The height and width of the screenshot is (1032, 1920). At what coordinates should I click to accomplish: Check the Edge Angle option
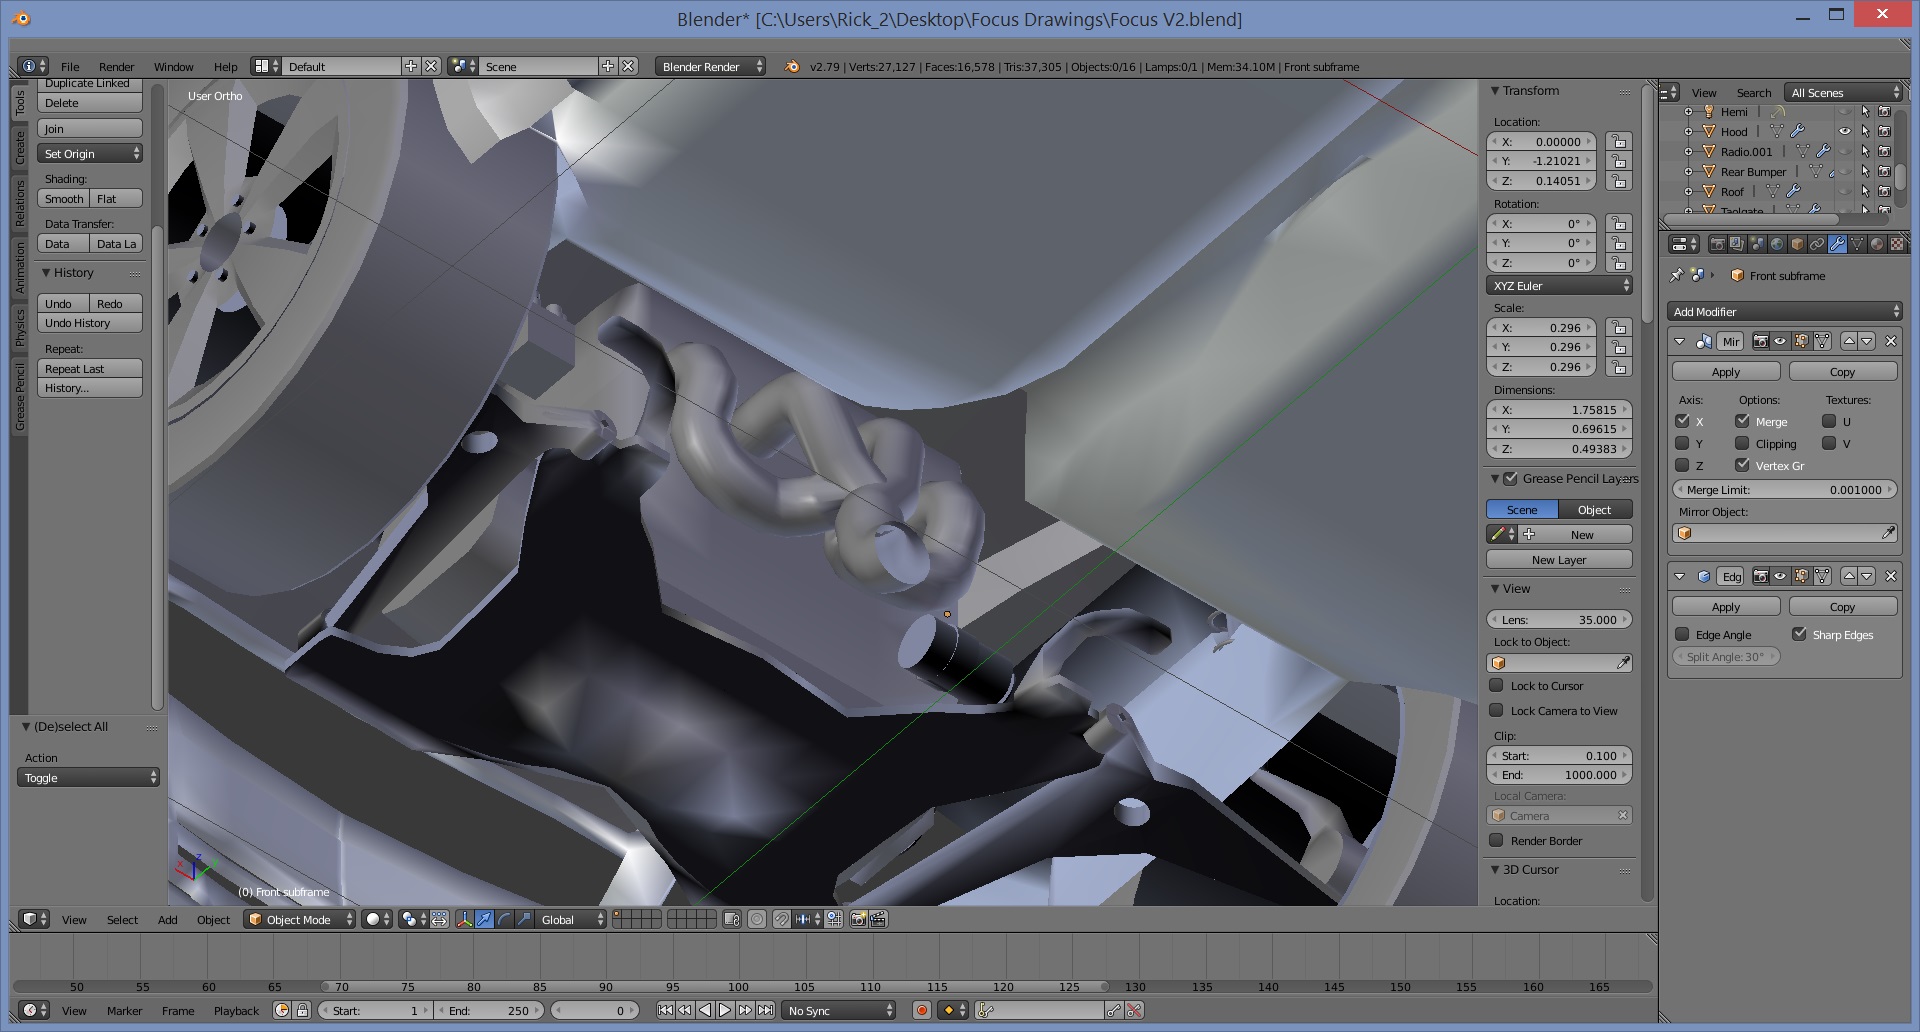click(1682, 635)
